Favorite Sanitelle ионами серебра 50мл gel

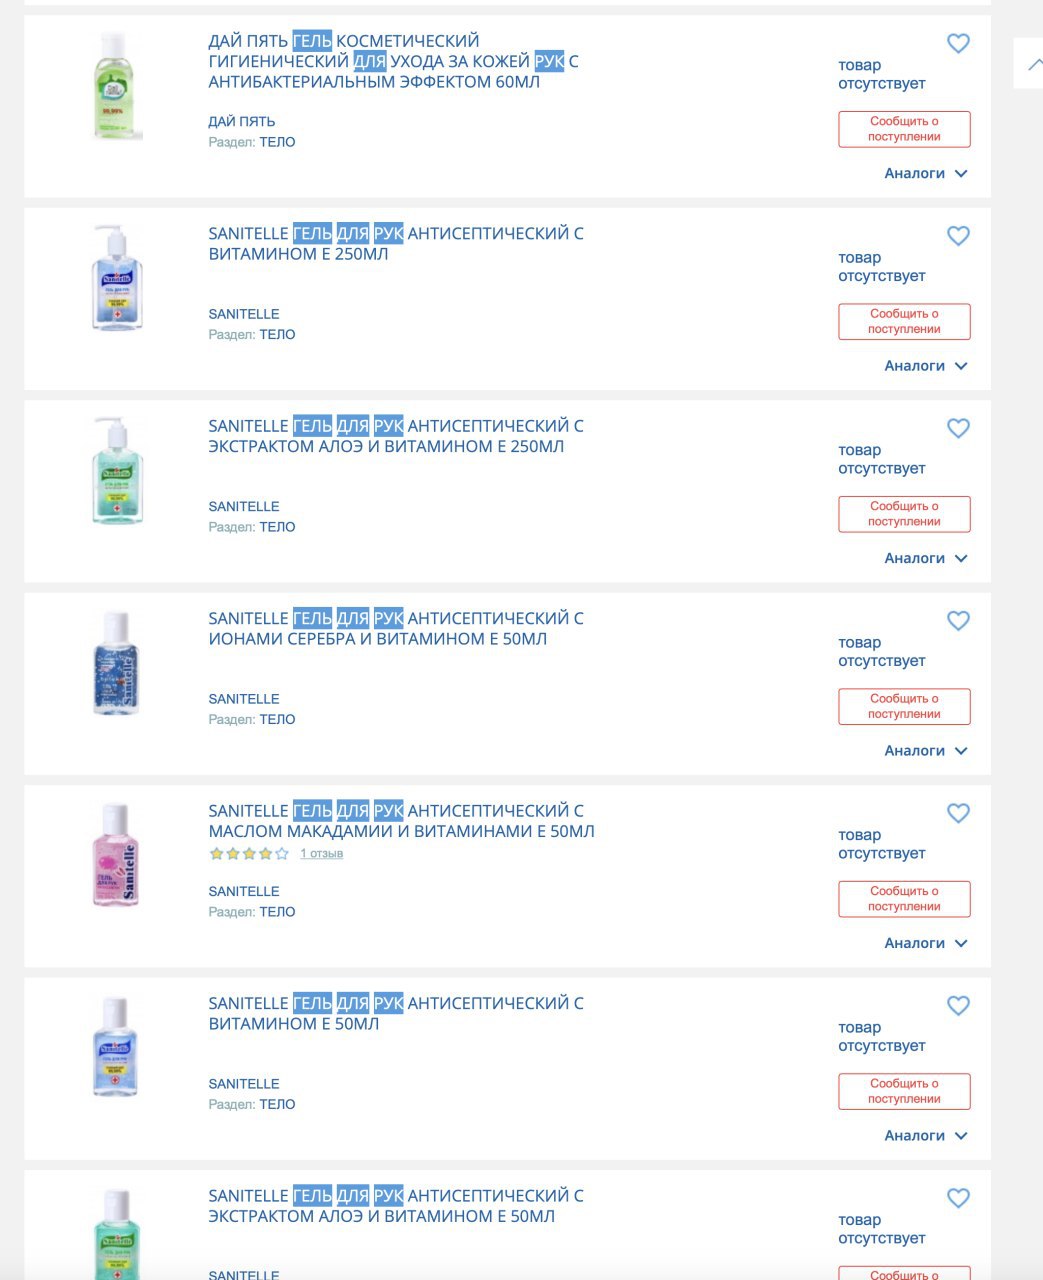[x=958, y=621]
